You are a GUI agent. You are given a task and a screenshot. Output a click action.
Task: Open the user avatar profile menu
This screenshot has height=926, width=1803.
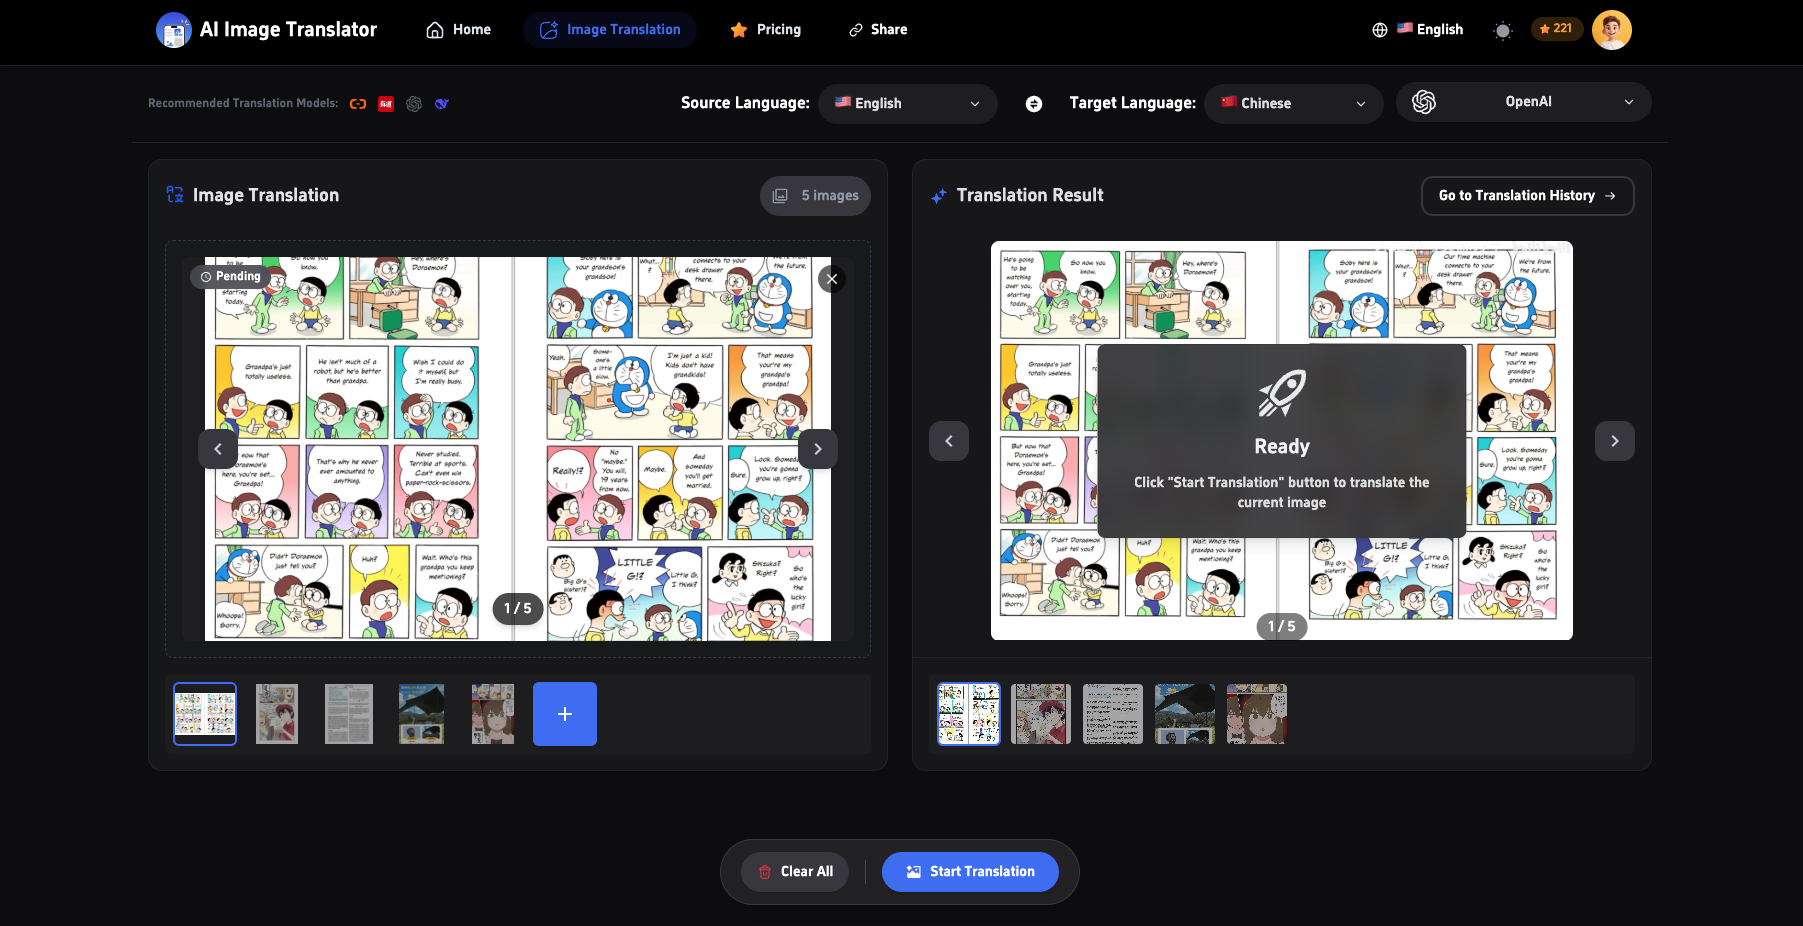pyautogui.click(x=1611, y=30)
